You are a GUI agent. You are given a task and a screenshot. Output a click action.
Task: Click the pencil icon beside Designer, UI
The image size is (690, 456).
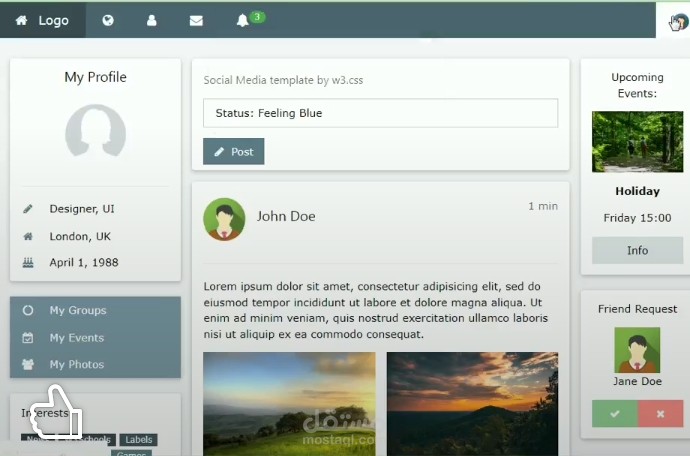click(28, 209)
